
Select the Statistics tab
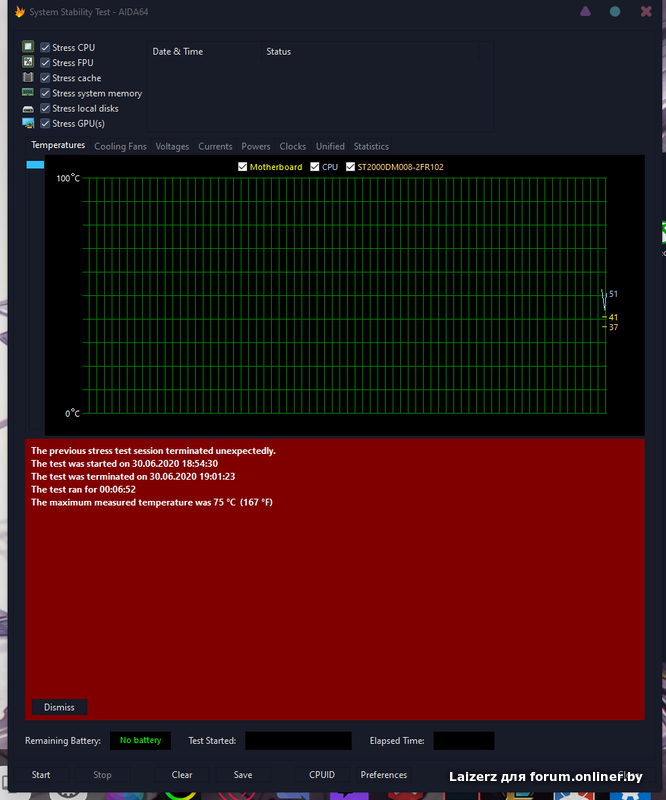pyautogui.click(x=371, y=146)
